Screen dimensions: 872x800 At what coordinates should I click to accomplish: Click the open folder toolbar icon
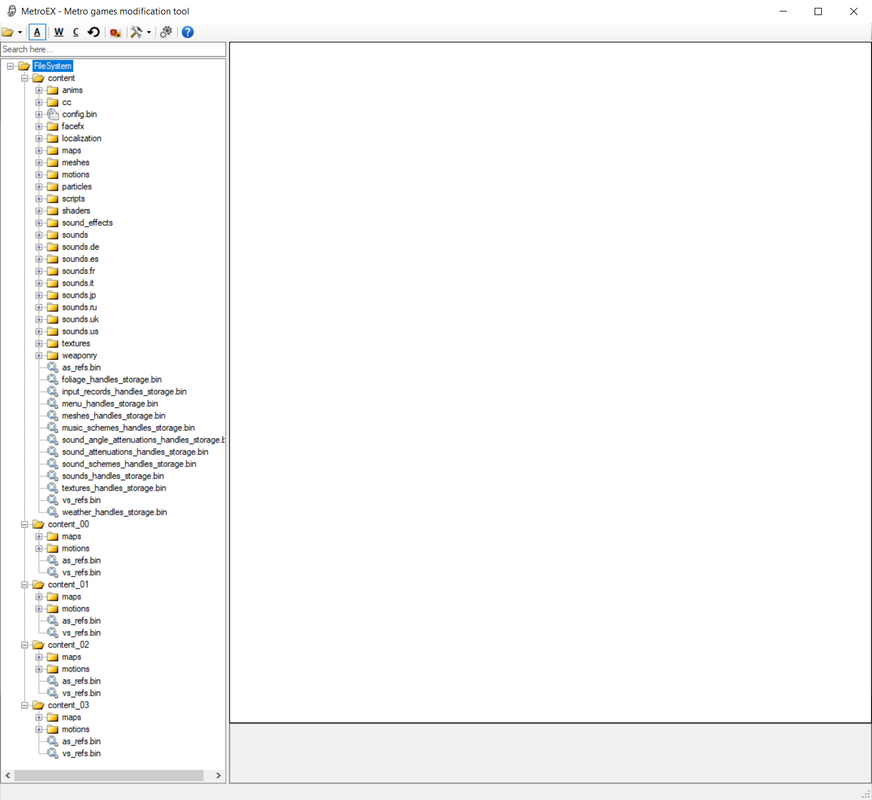click(x=8, y=32)
